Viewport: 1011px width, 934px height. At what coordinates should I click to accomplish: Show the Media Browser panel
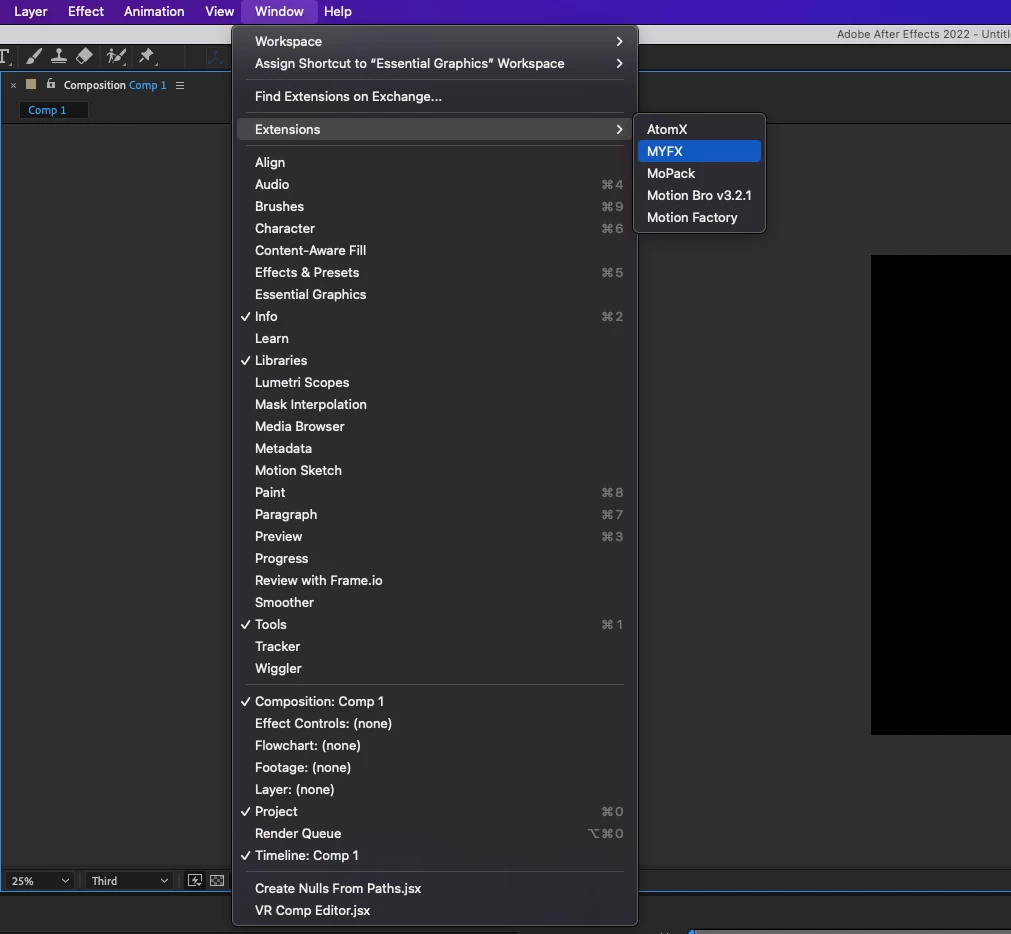(435, 426)
